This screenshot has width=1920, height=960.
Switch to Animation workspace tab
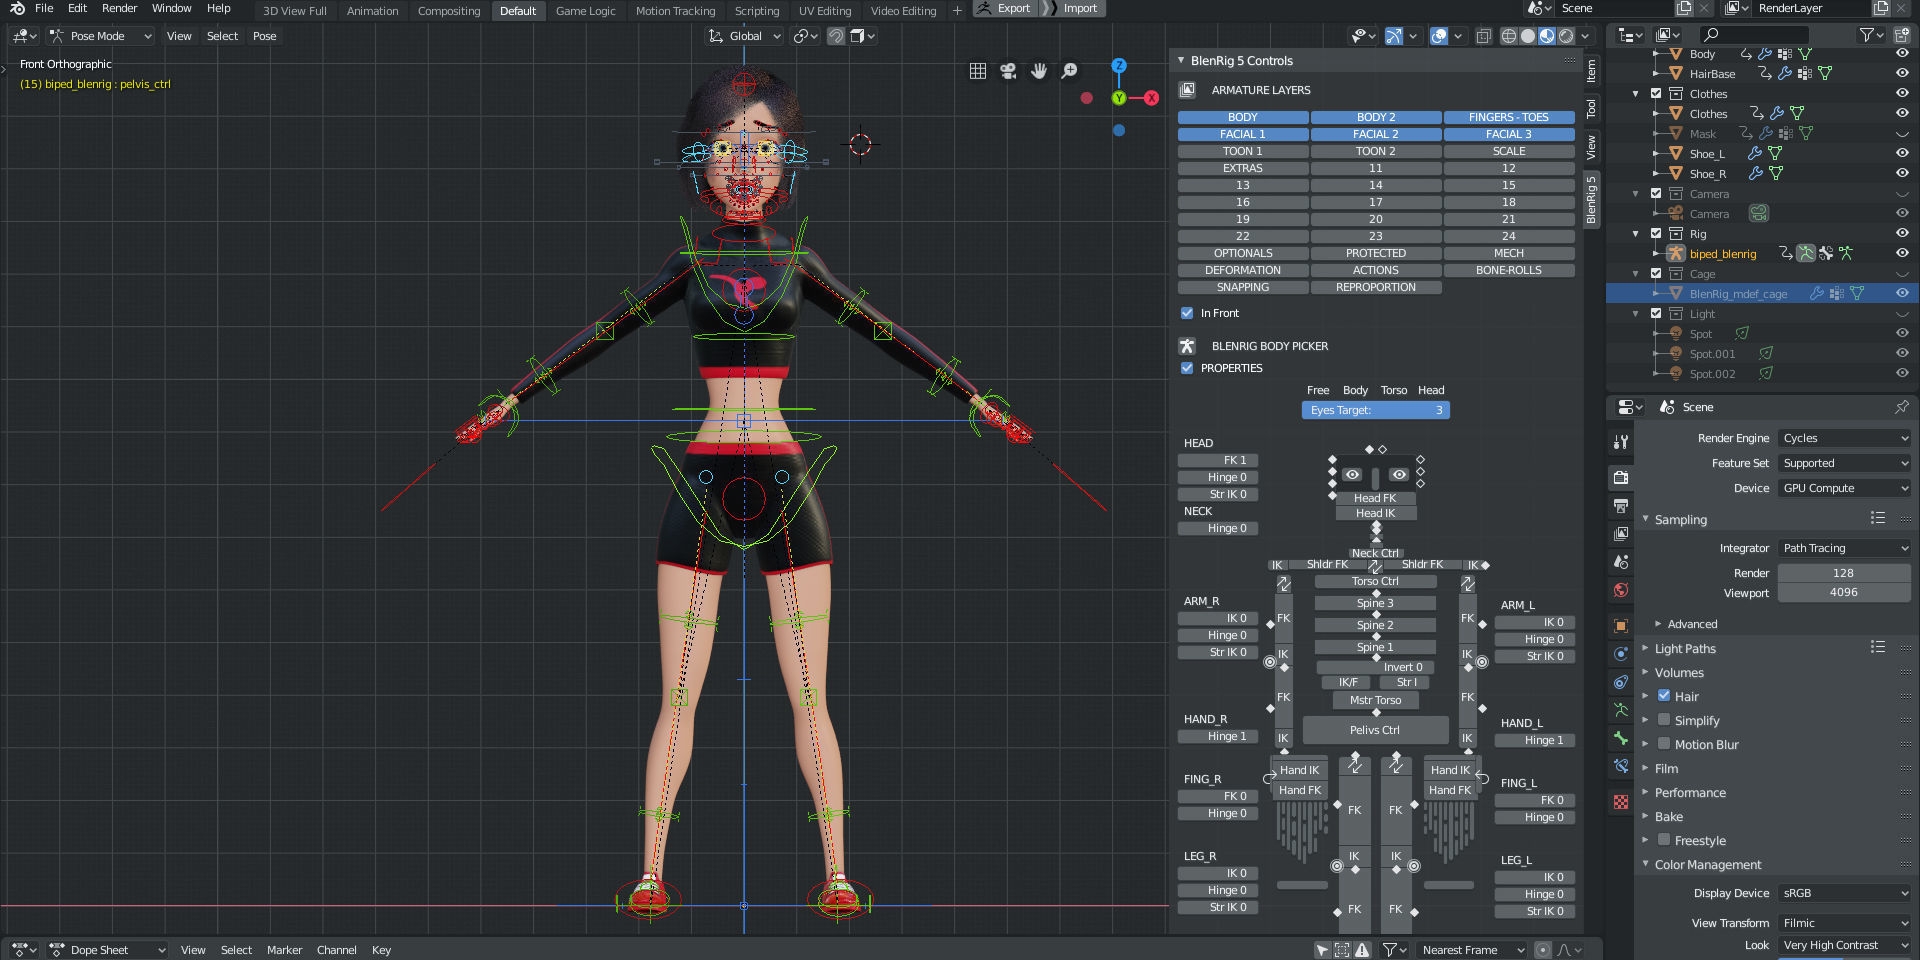coord(372,11)
